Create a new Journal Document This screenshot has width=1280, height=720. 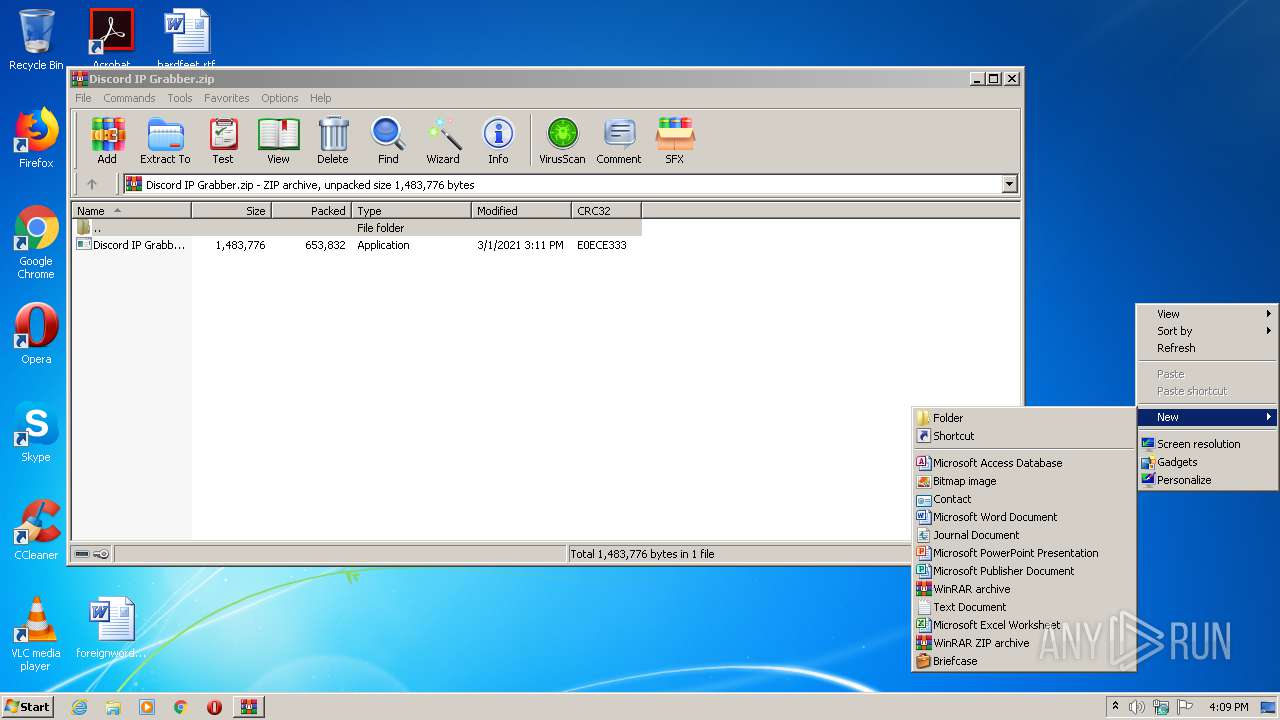1024,535
